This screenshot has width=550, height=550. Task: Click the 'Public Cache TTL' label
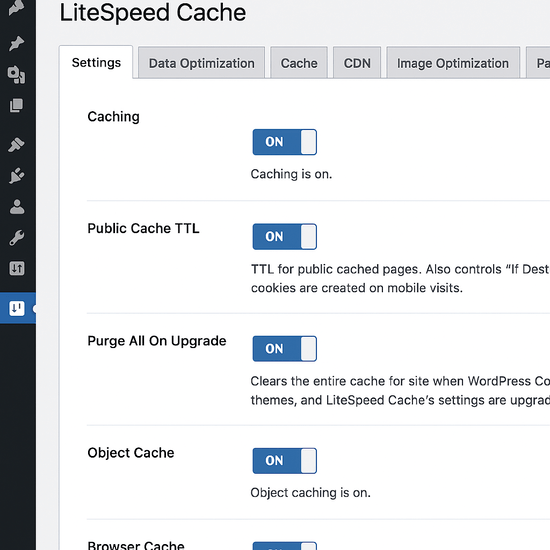click(x=143, y=228)
